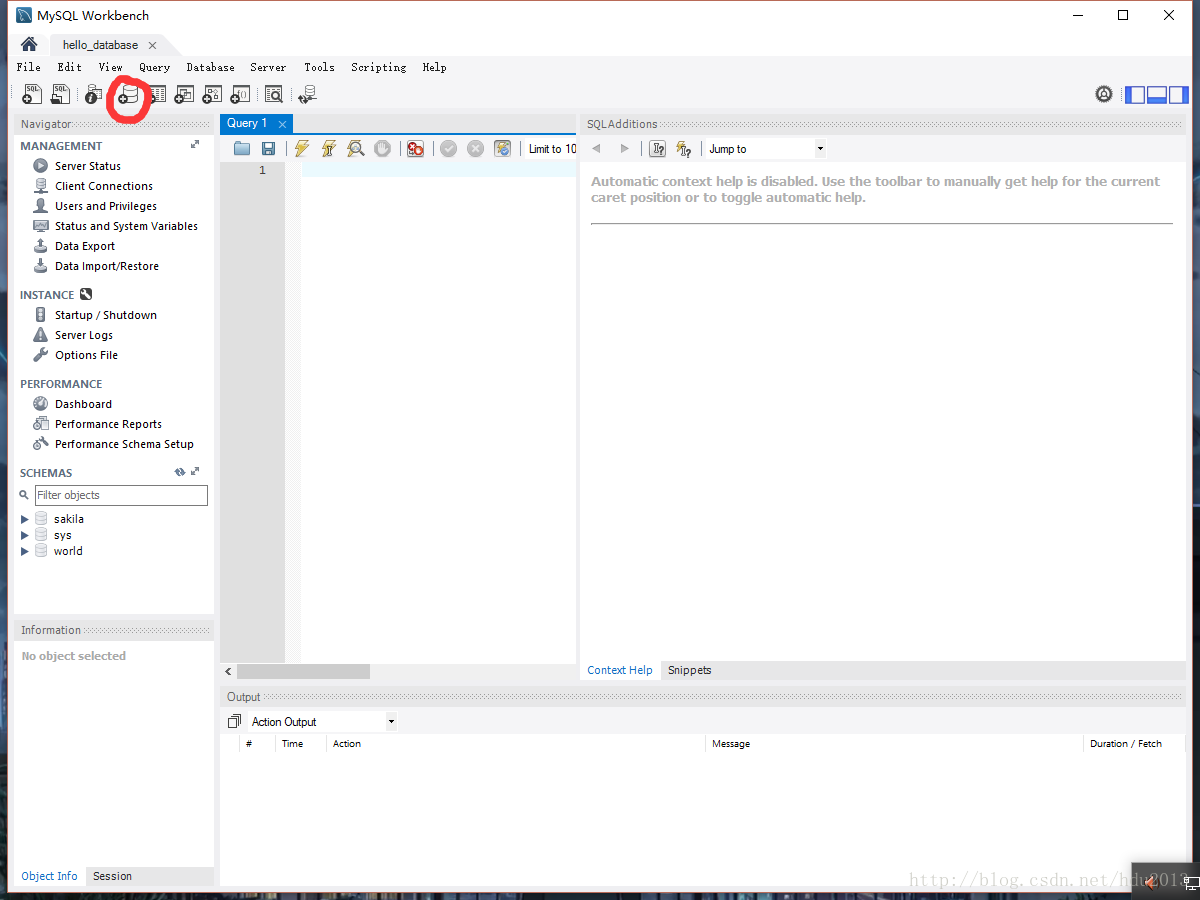Rollback the transaction X icon
This screenshot has height=900, width=1200.
point(475,149)
